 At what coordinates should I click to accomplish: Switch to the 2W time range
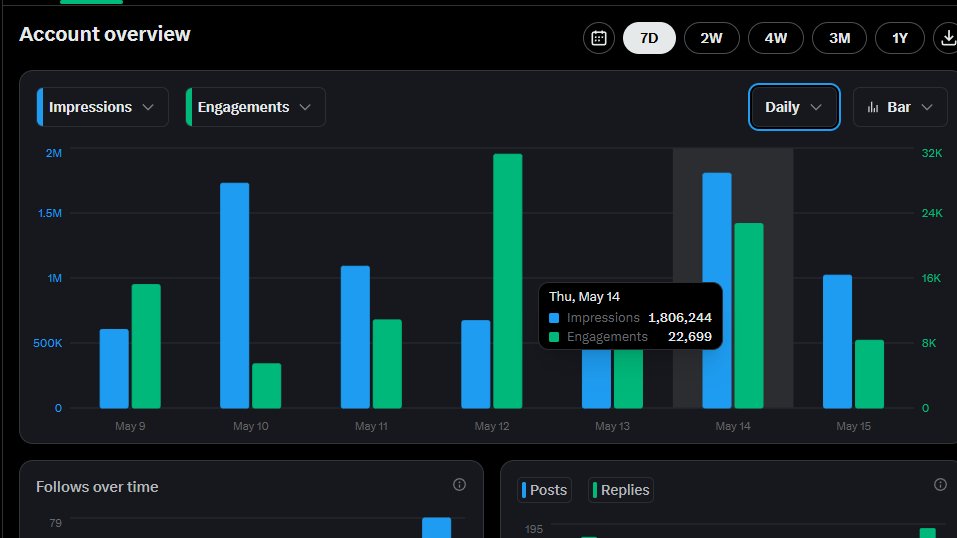(x=712, y=38)
